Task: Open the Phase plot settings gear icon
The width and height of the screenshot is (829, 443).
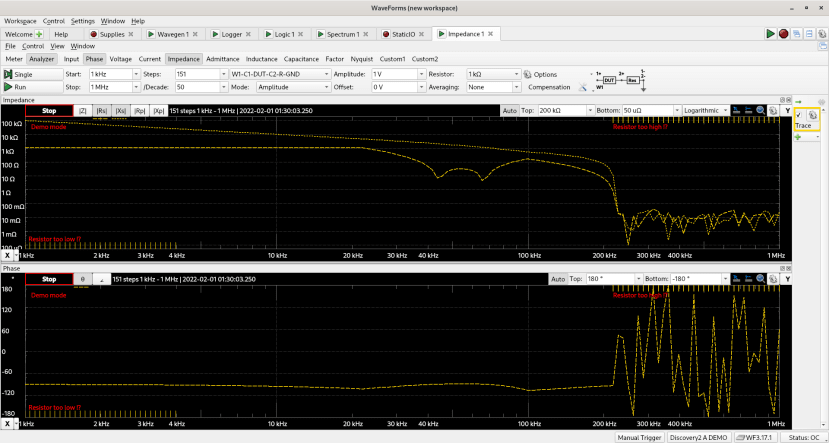Action: click(772, 279)
